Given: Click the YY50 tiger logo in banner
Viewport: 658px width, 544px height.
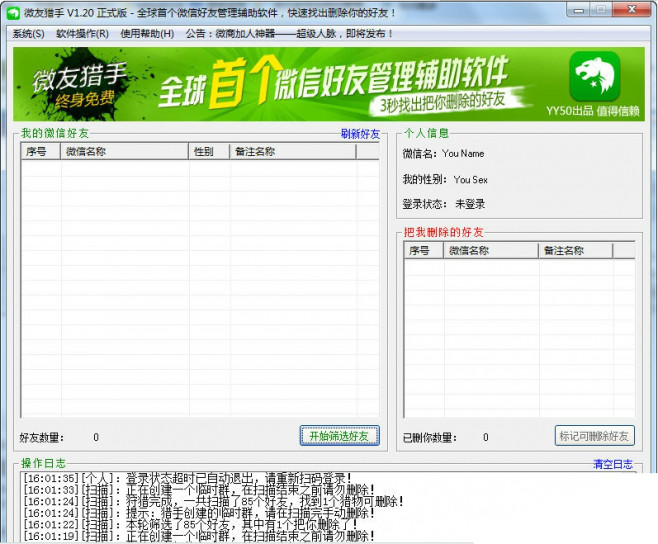Looking at the screenshot, I should point(594,76).
